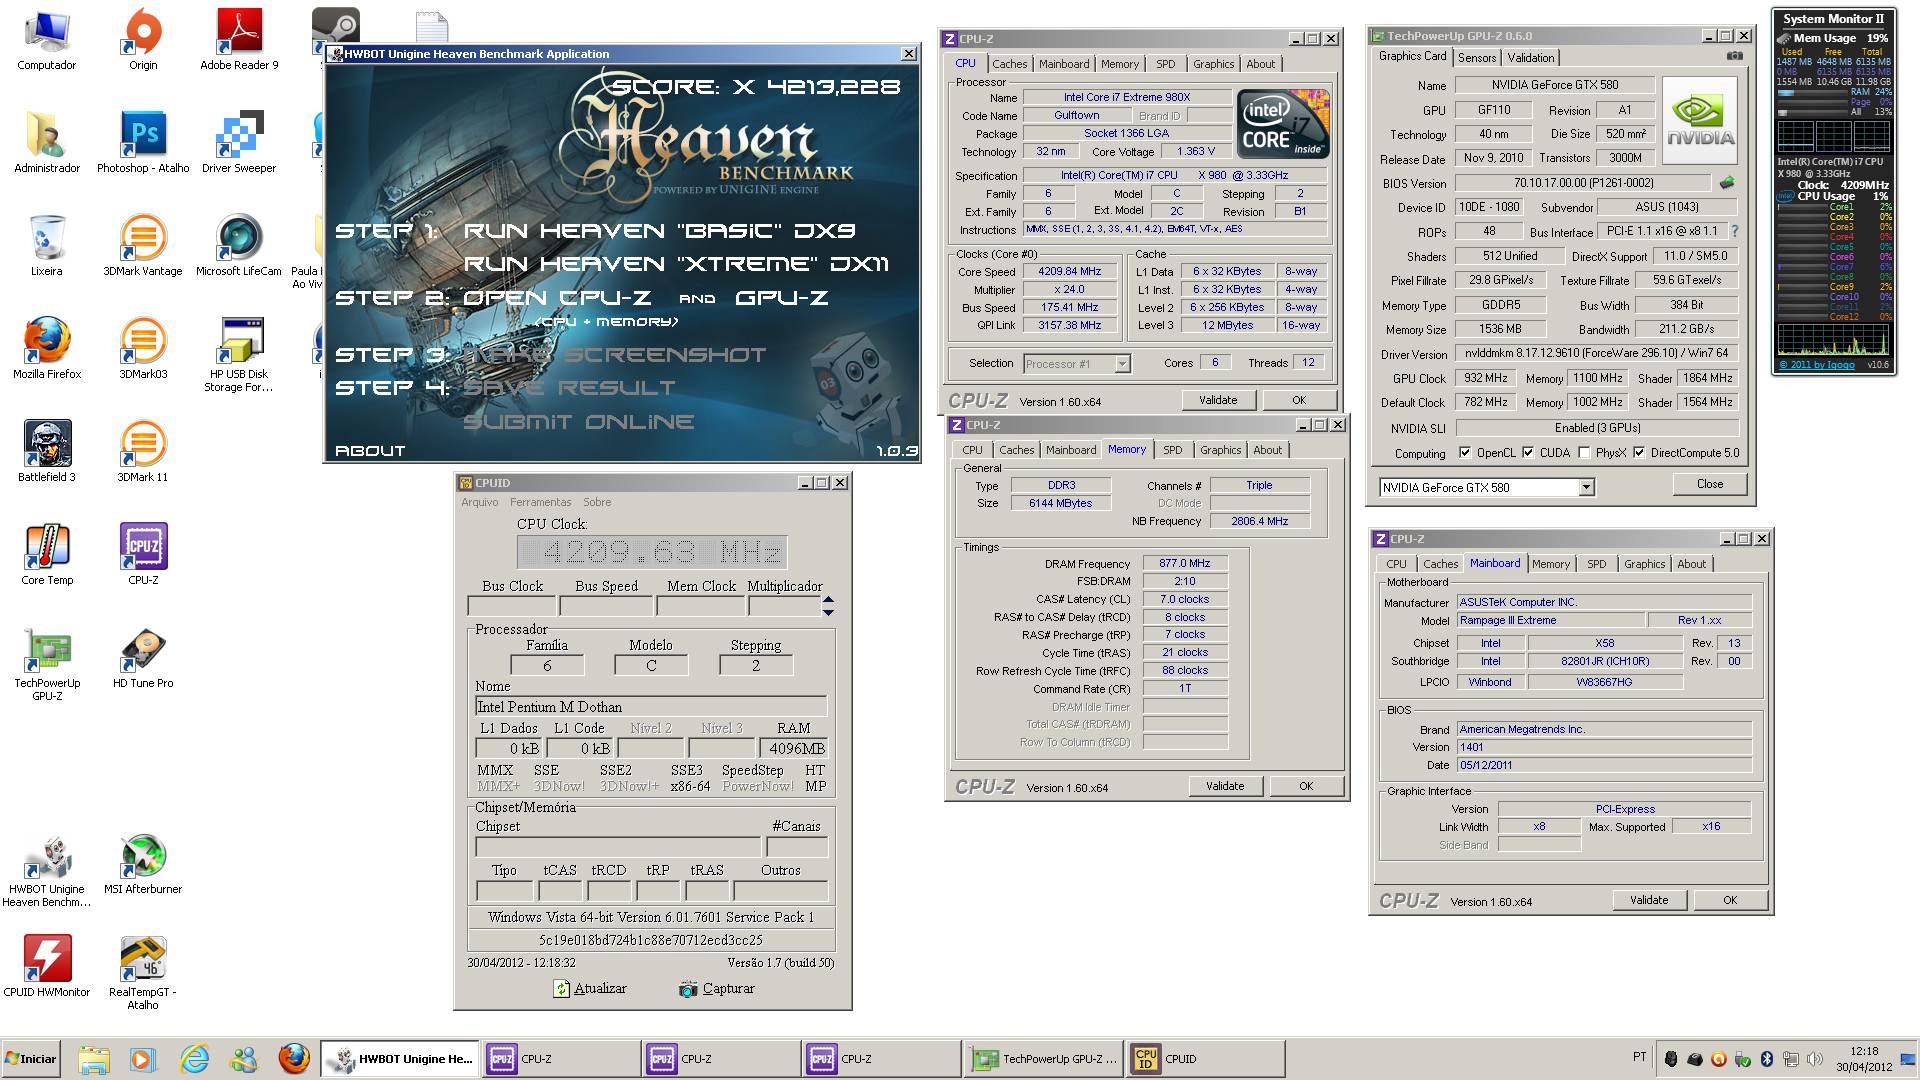Open HD Tune Pro desktop icon
1920x1080 pixels.
click(x=143, y=658)
